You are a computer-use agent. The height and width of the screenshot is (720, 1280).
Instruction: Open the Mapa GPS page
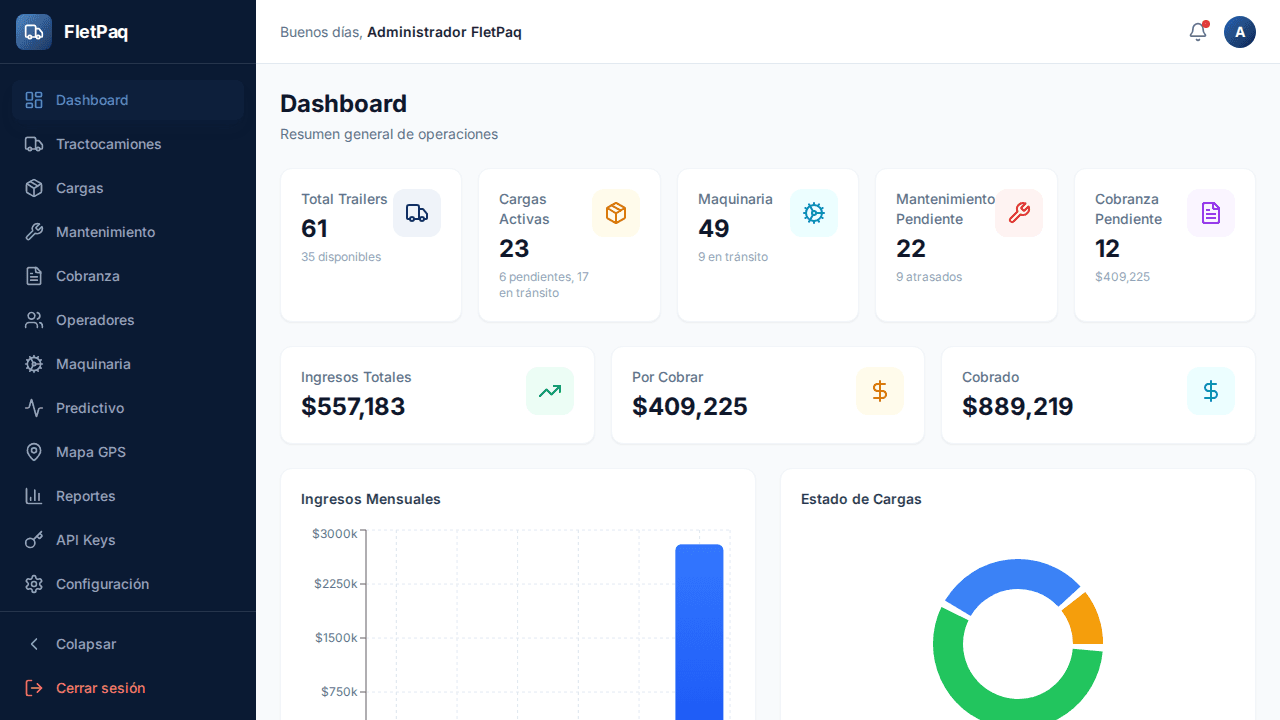[x=128, y=452]
